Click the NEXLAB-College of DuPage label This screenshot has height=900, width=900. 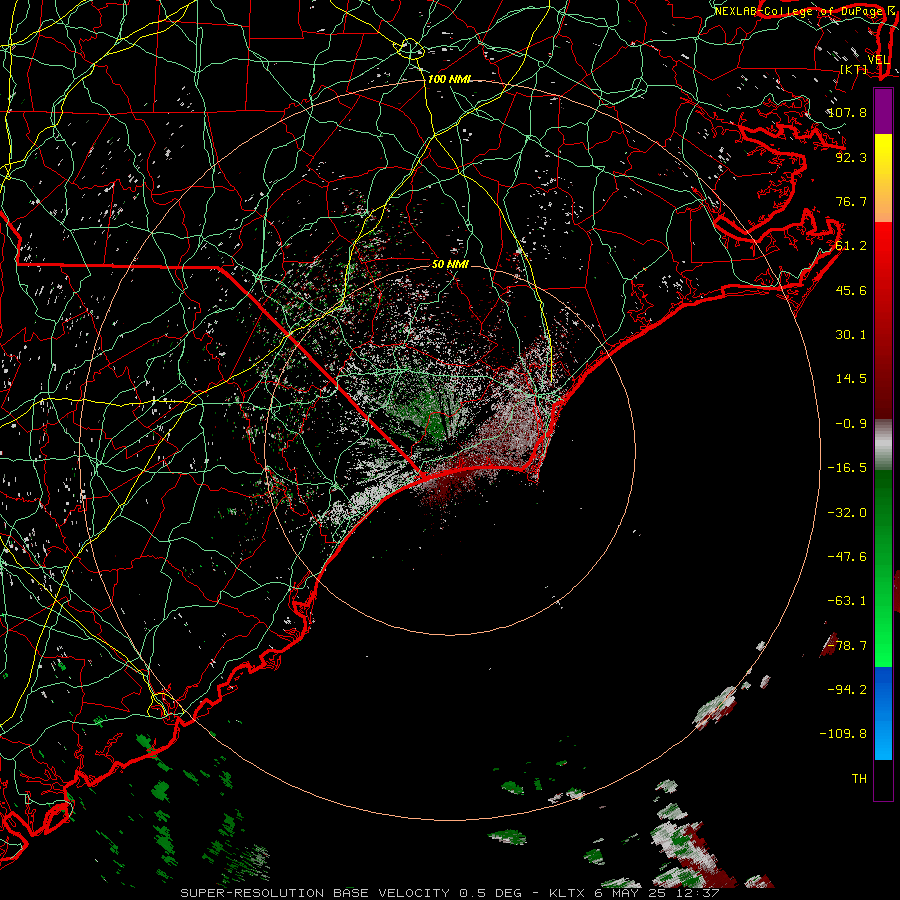point(800,11)
